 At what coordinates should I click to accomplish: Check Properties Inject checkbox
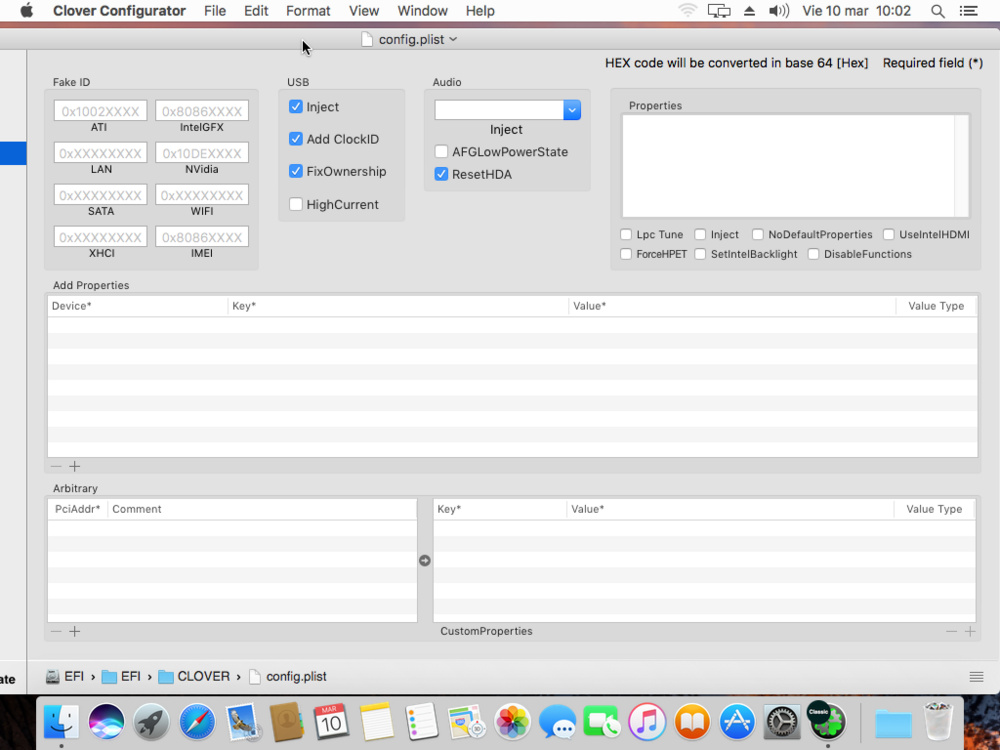[700, 235]
